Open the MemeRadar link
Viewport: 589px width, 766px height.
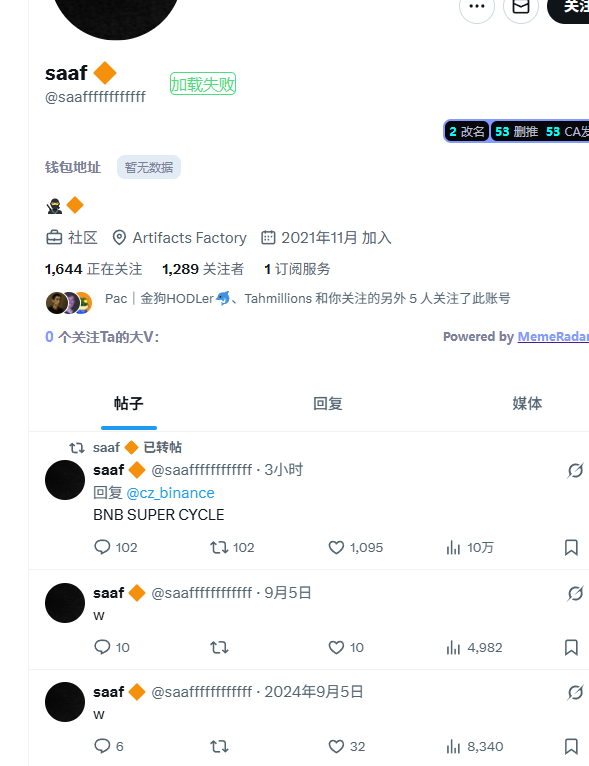click(553, 337)
